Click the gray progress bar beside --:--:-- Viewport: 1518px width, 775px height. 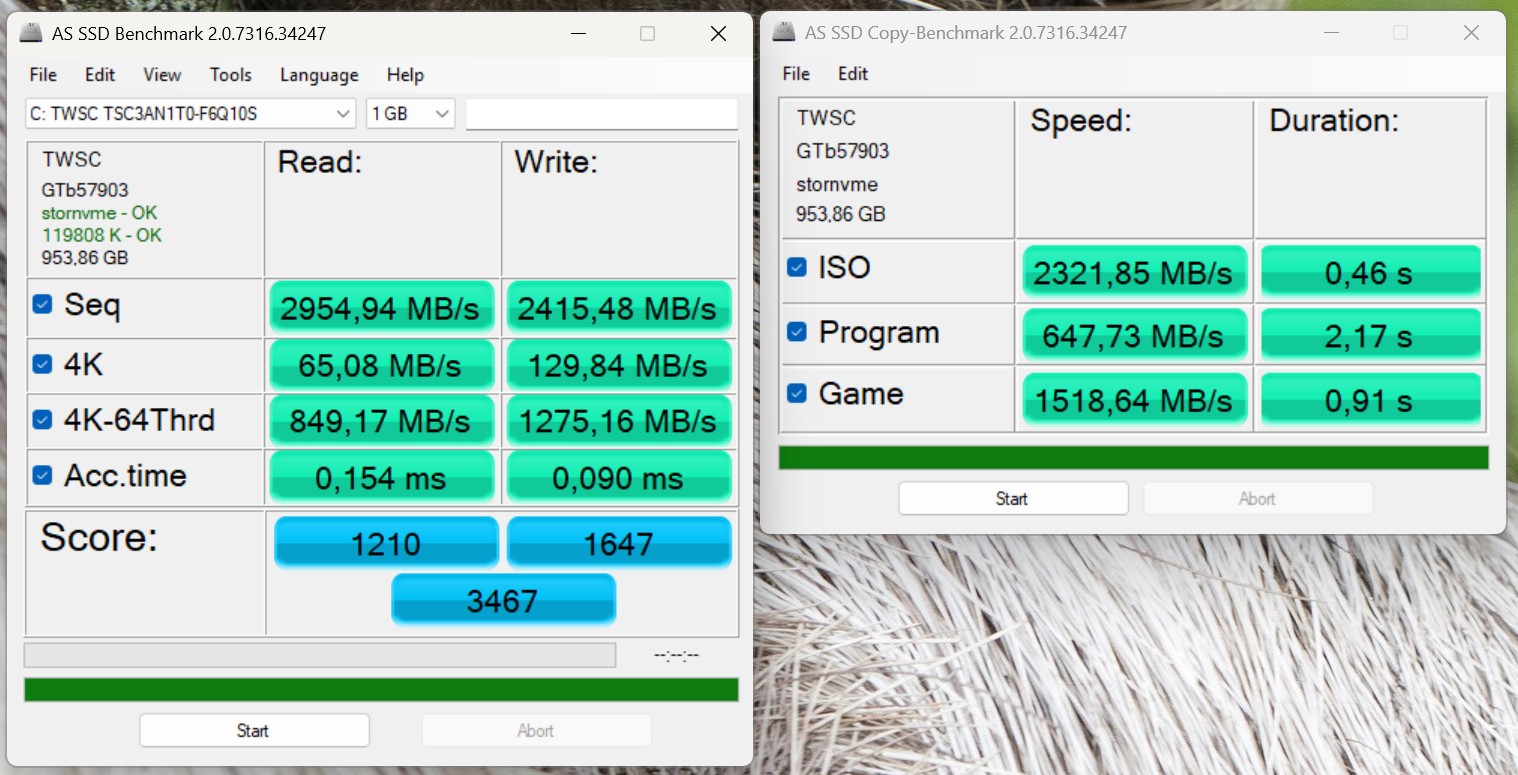pos(320,655)
